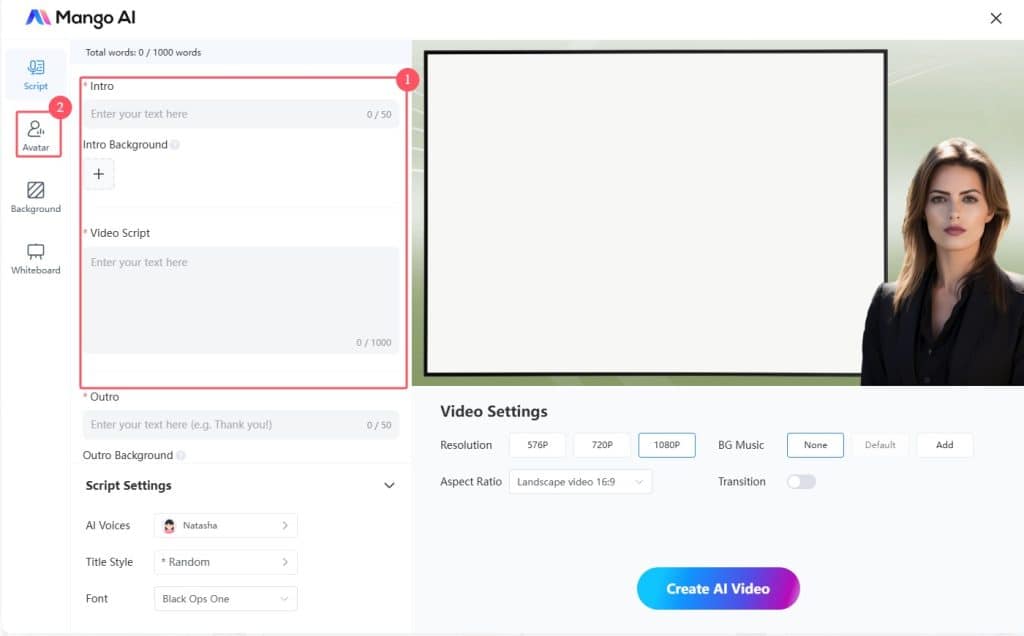Collapse the Script Settings section
This screenshot has width=1024, height=636.
[x=389, y=486]
